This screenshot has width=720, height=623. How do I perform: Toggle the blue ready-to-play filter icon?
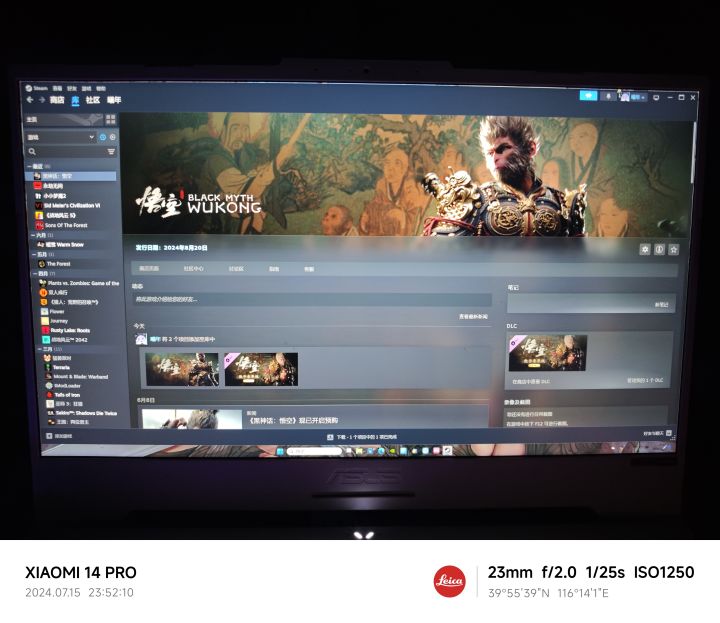pyautogui.click(x=103, y=137)
